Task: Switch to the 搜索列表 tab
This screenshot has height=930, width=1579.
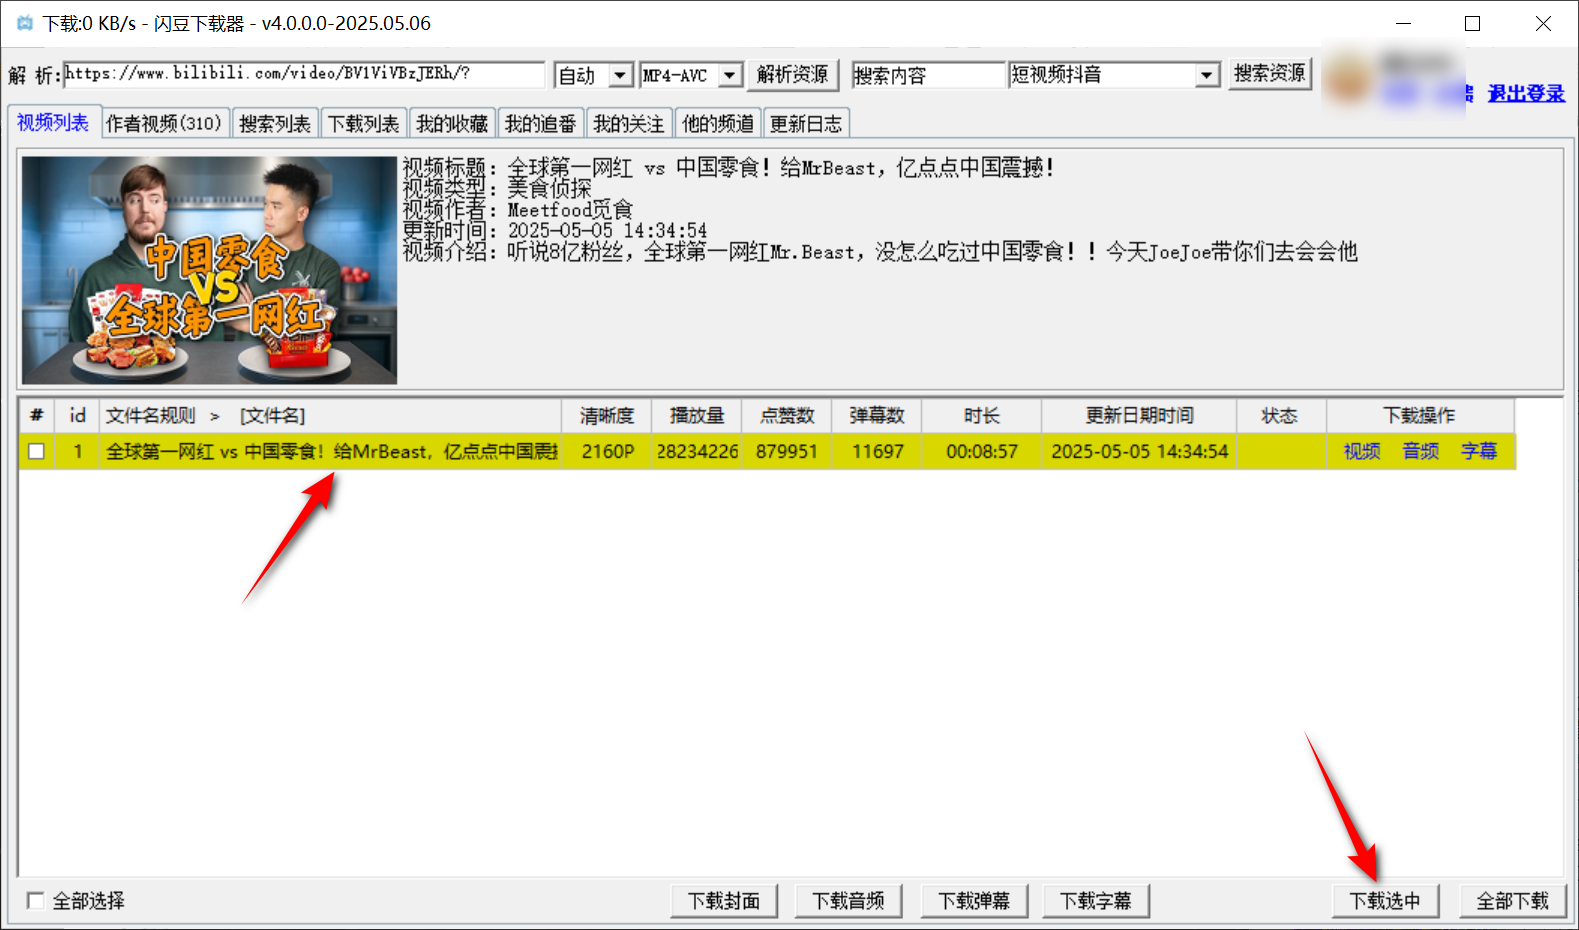Action: pyautogui.click(x=275, y=123)
